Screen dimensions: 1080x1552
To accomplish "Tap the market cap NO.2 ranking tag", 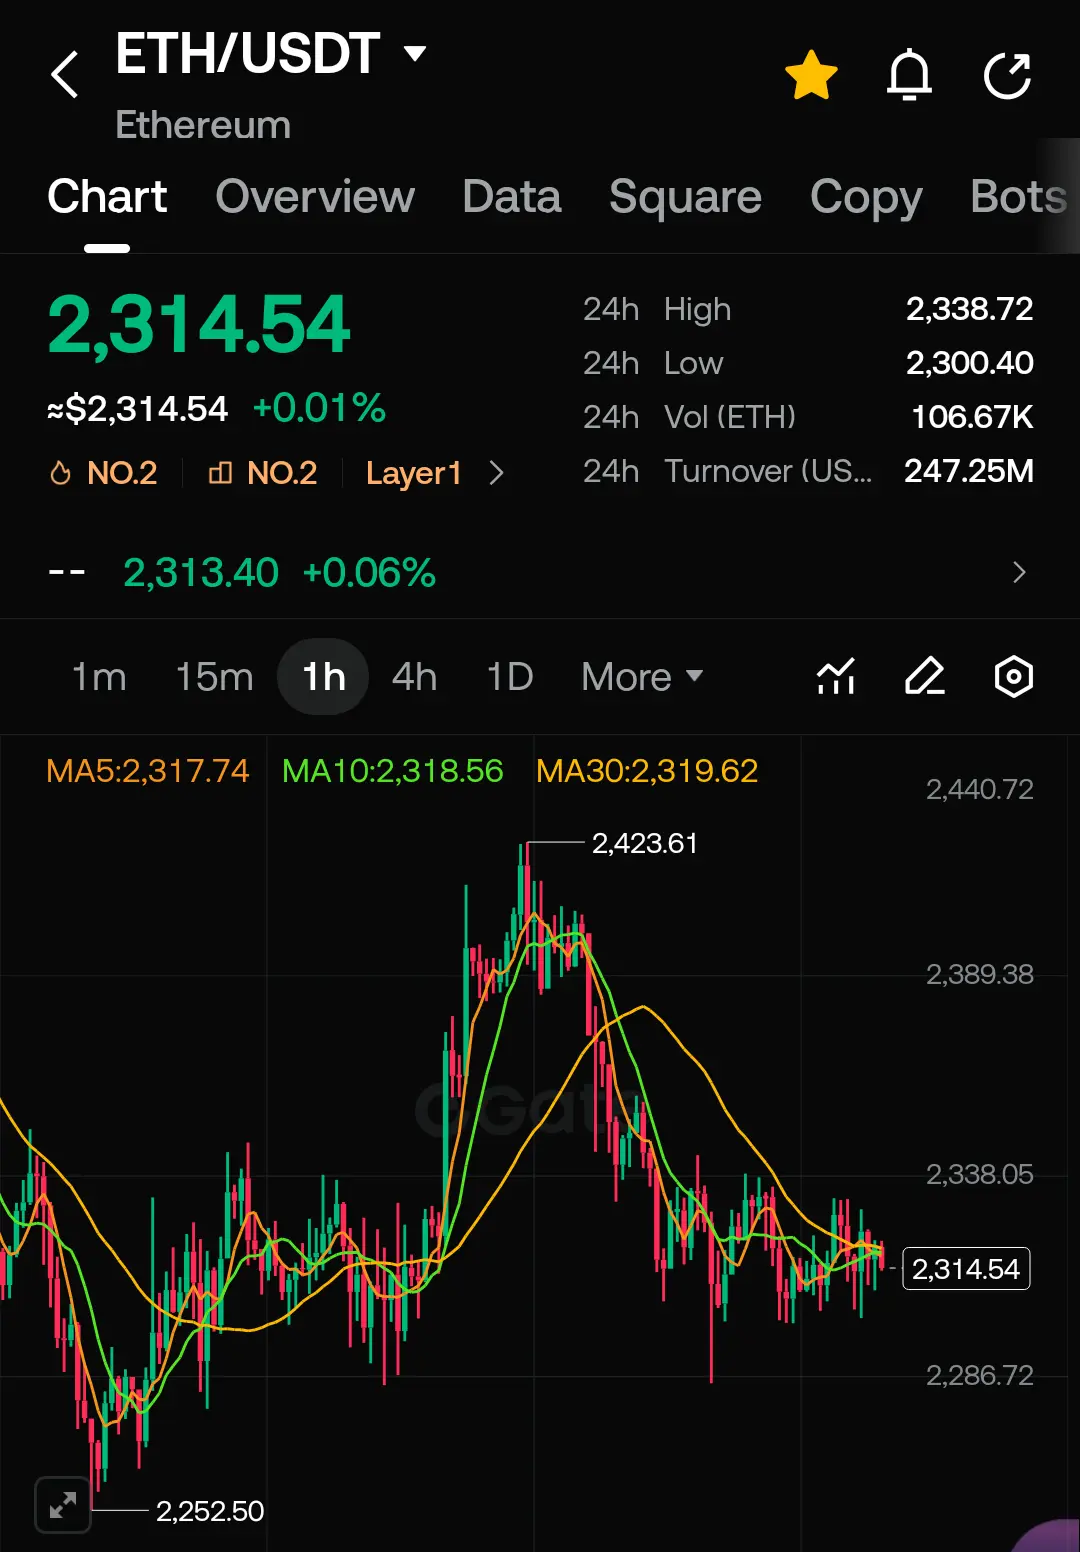I will 263,473.
